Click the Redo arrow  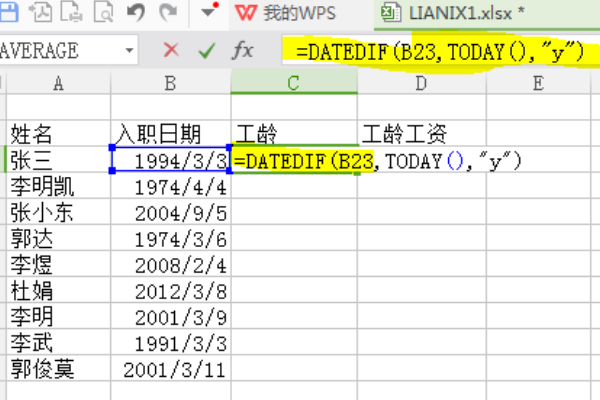pos(168,11)
